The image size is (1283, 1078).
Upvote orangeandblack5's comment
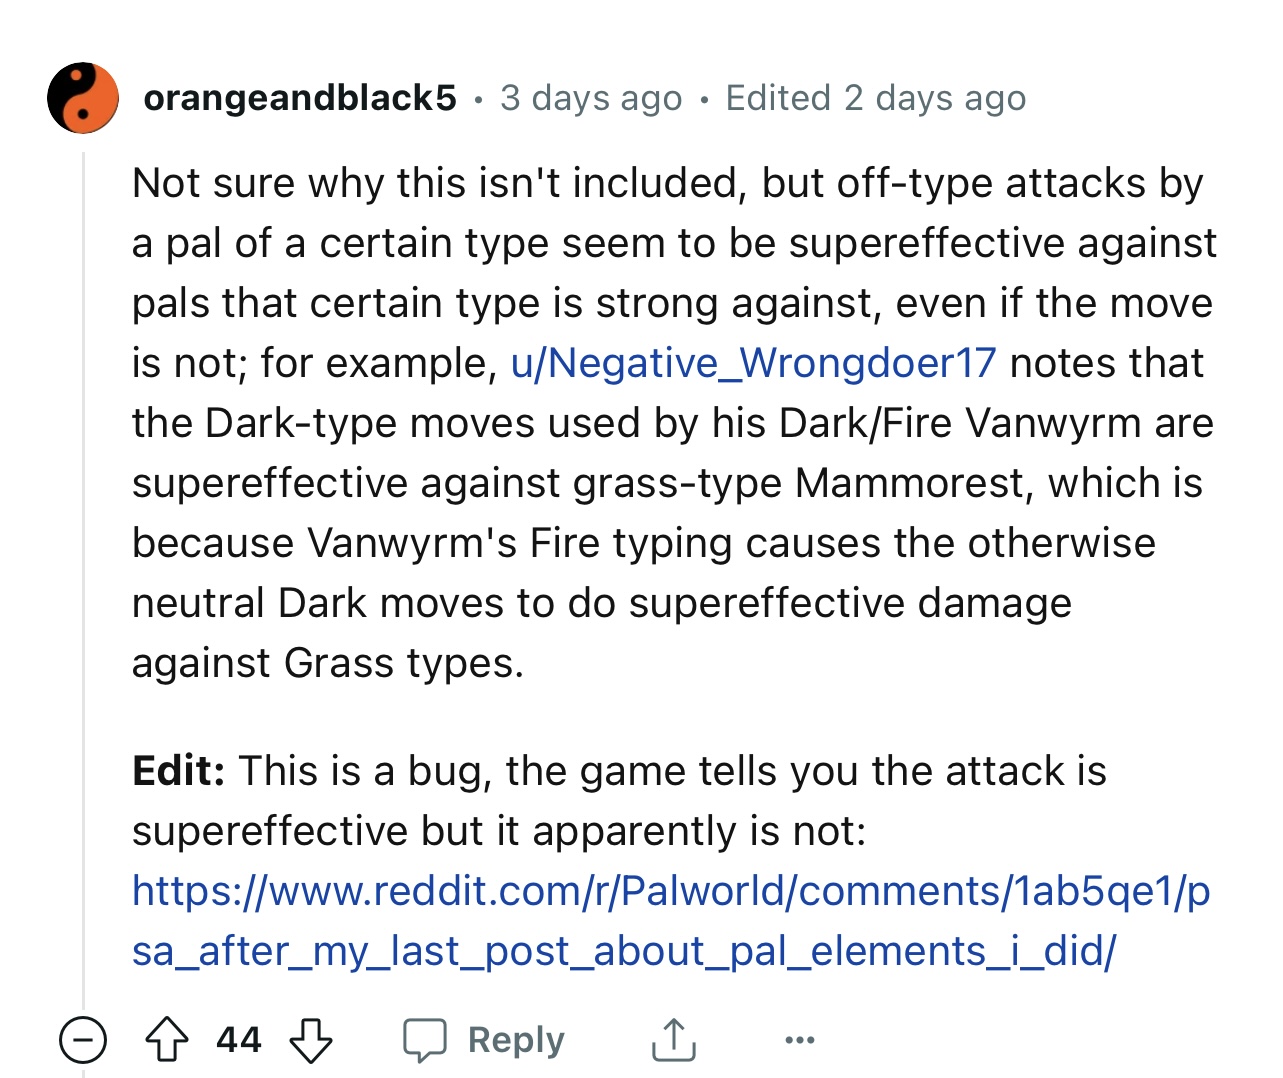(x=167, y=1040)
